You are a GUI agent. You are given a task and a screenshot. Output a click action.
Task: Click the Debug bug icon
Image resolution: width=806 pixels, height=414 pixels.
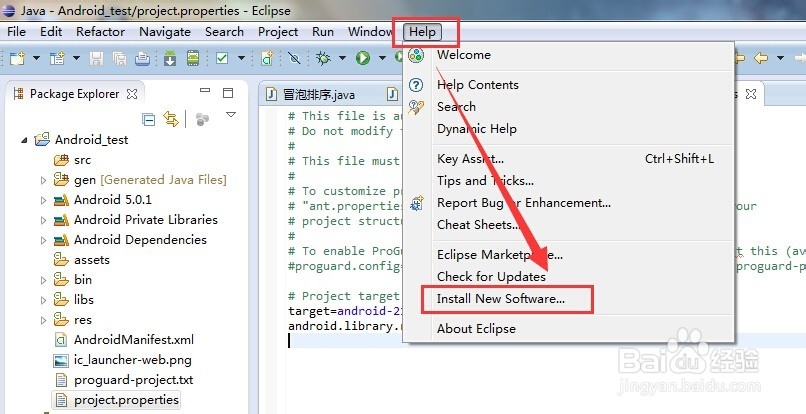[x=323, y=58]
